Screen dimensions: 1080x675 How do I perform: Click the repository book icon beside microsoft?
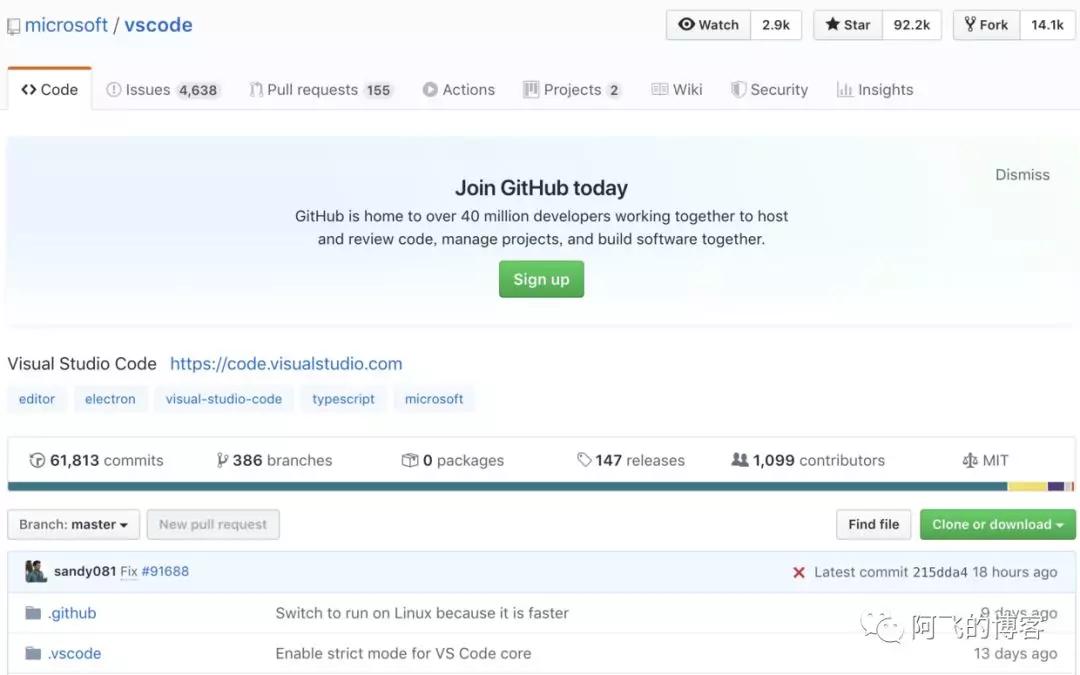[x=13, y=26]
